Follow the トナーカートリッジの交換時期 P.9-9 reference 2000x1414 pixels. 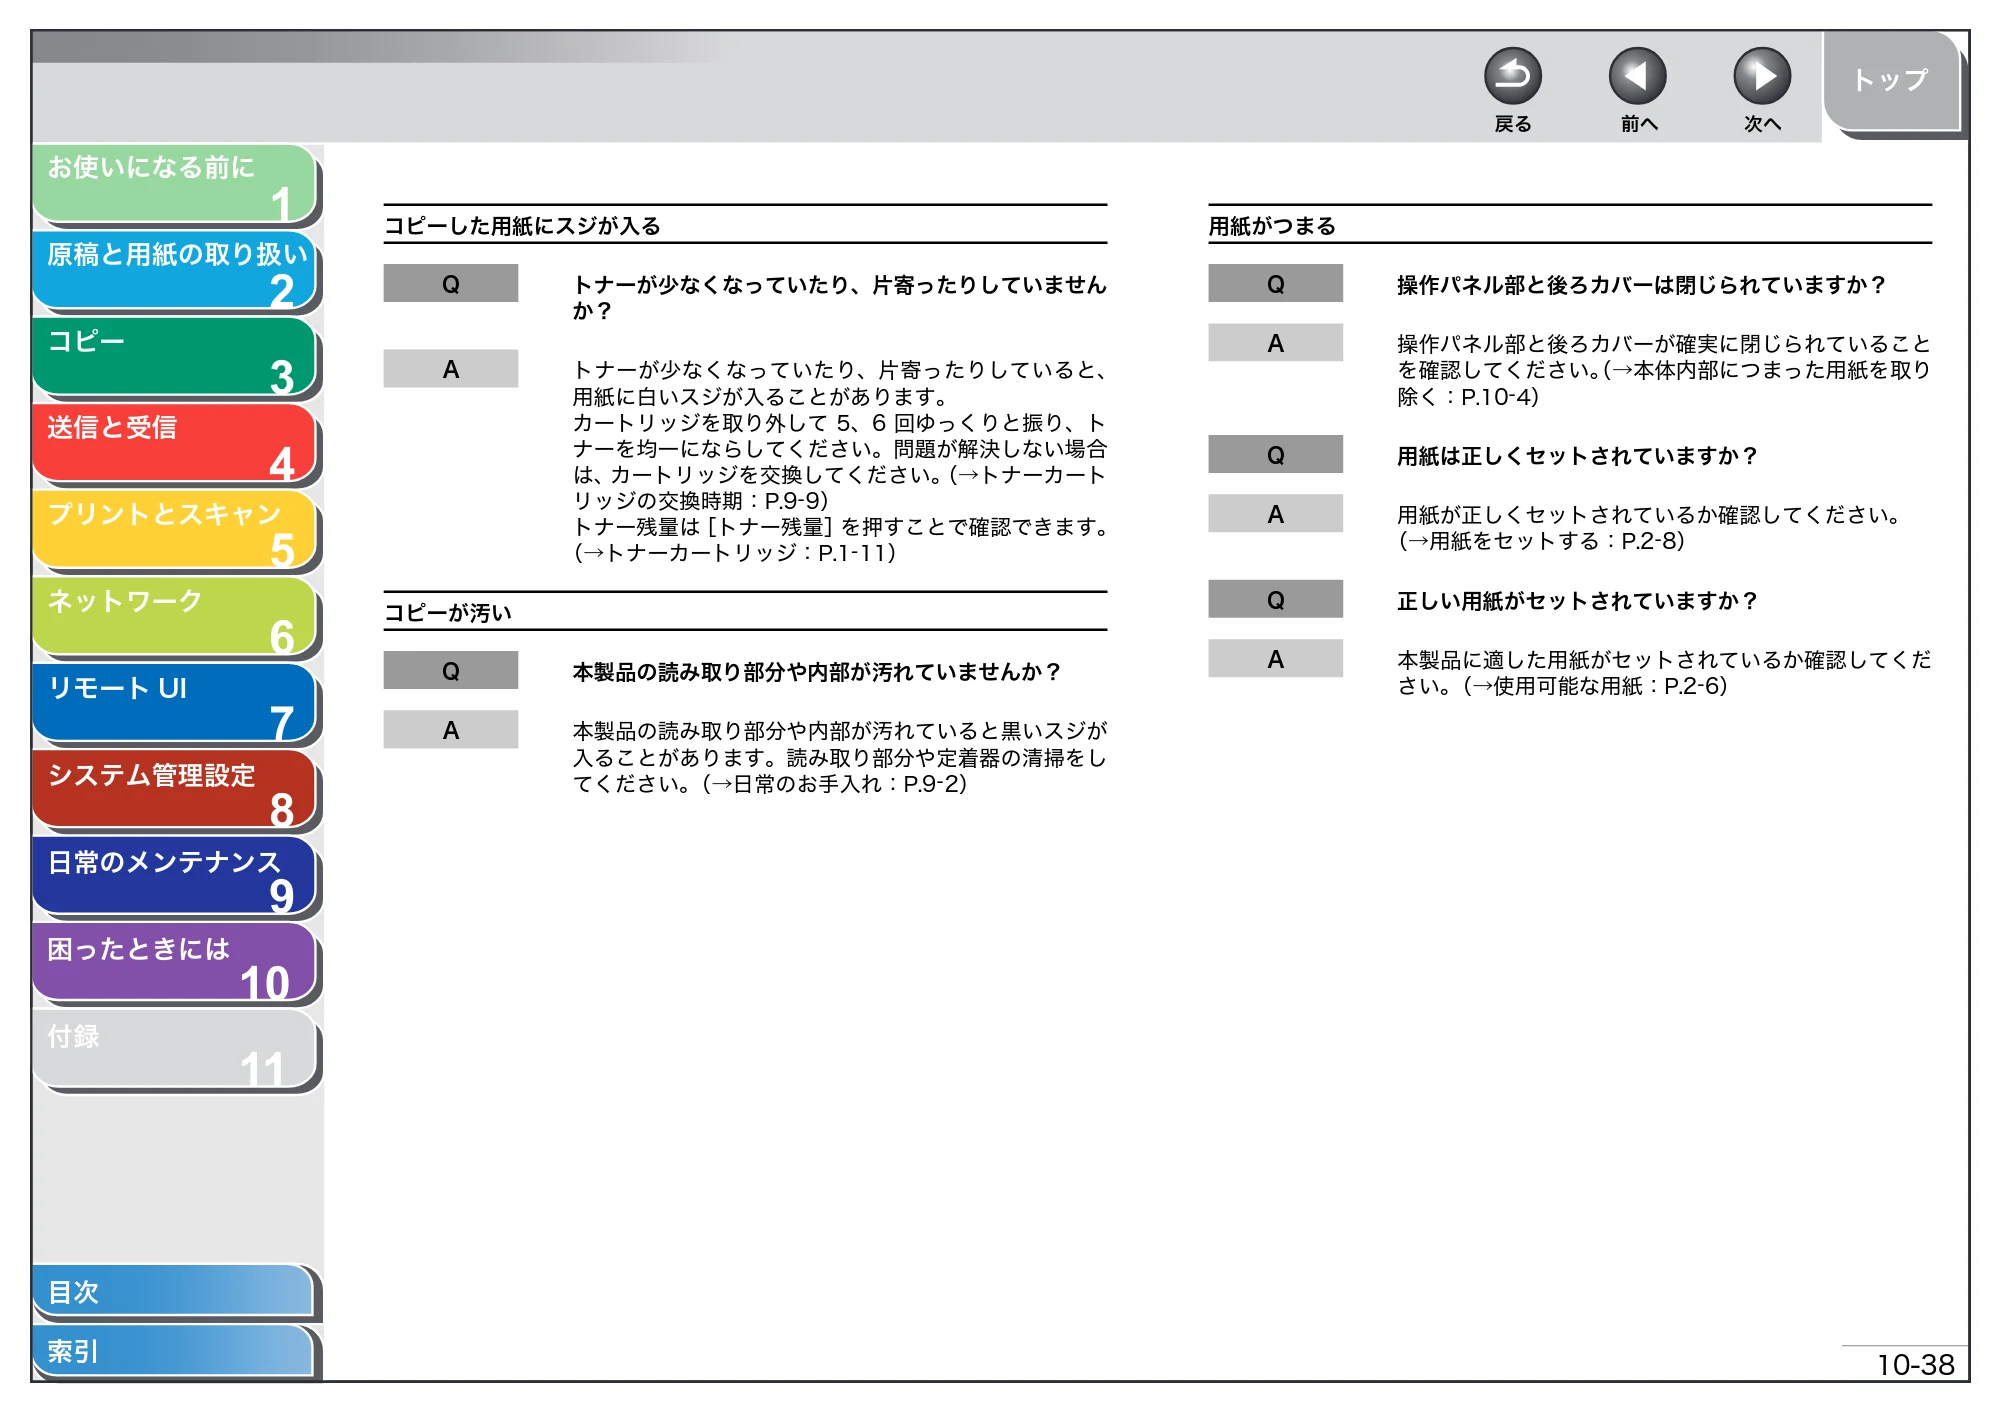pyautogui.click(x=839, y=488)
